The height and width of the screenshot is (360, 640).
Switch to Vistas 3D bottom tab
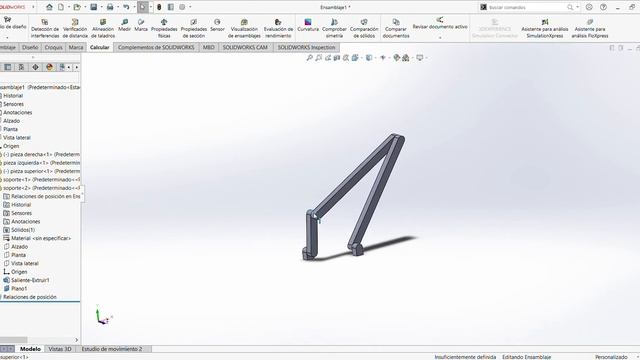pyautogui.click(x=60, y=349)
